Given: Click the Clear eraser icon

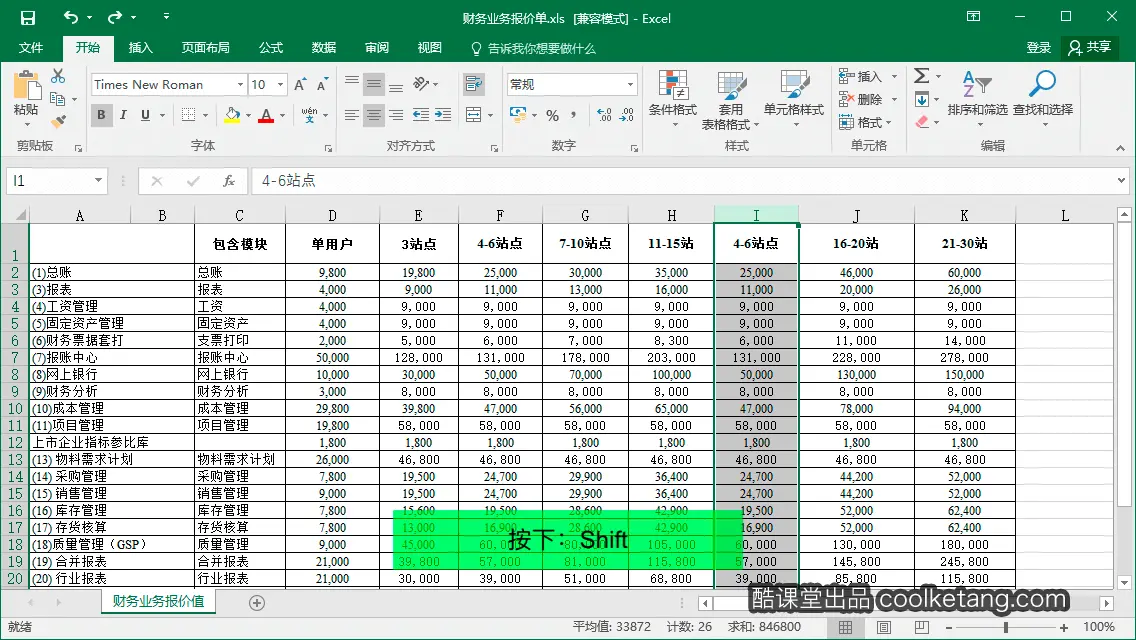Looking at the screenshot, I should (922, 122).
